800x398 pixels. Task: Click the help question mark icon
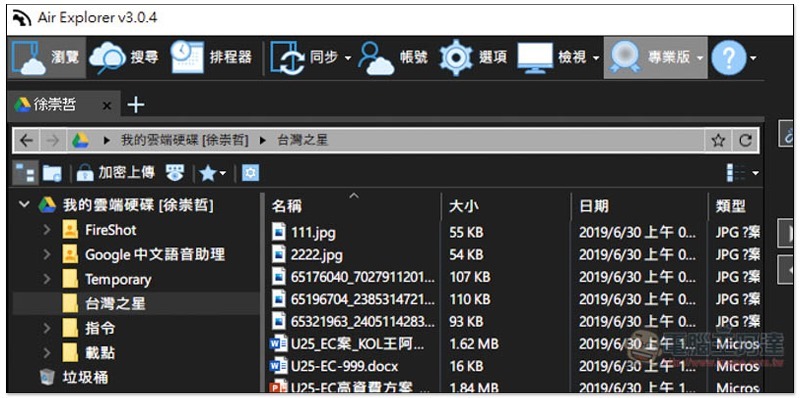point(729,58)
